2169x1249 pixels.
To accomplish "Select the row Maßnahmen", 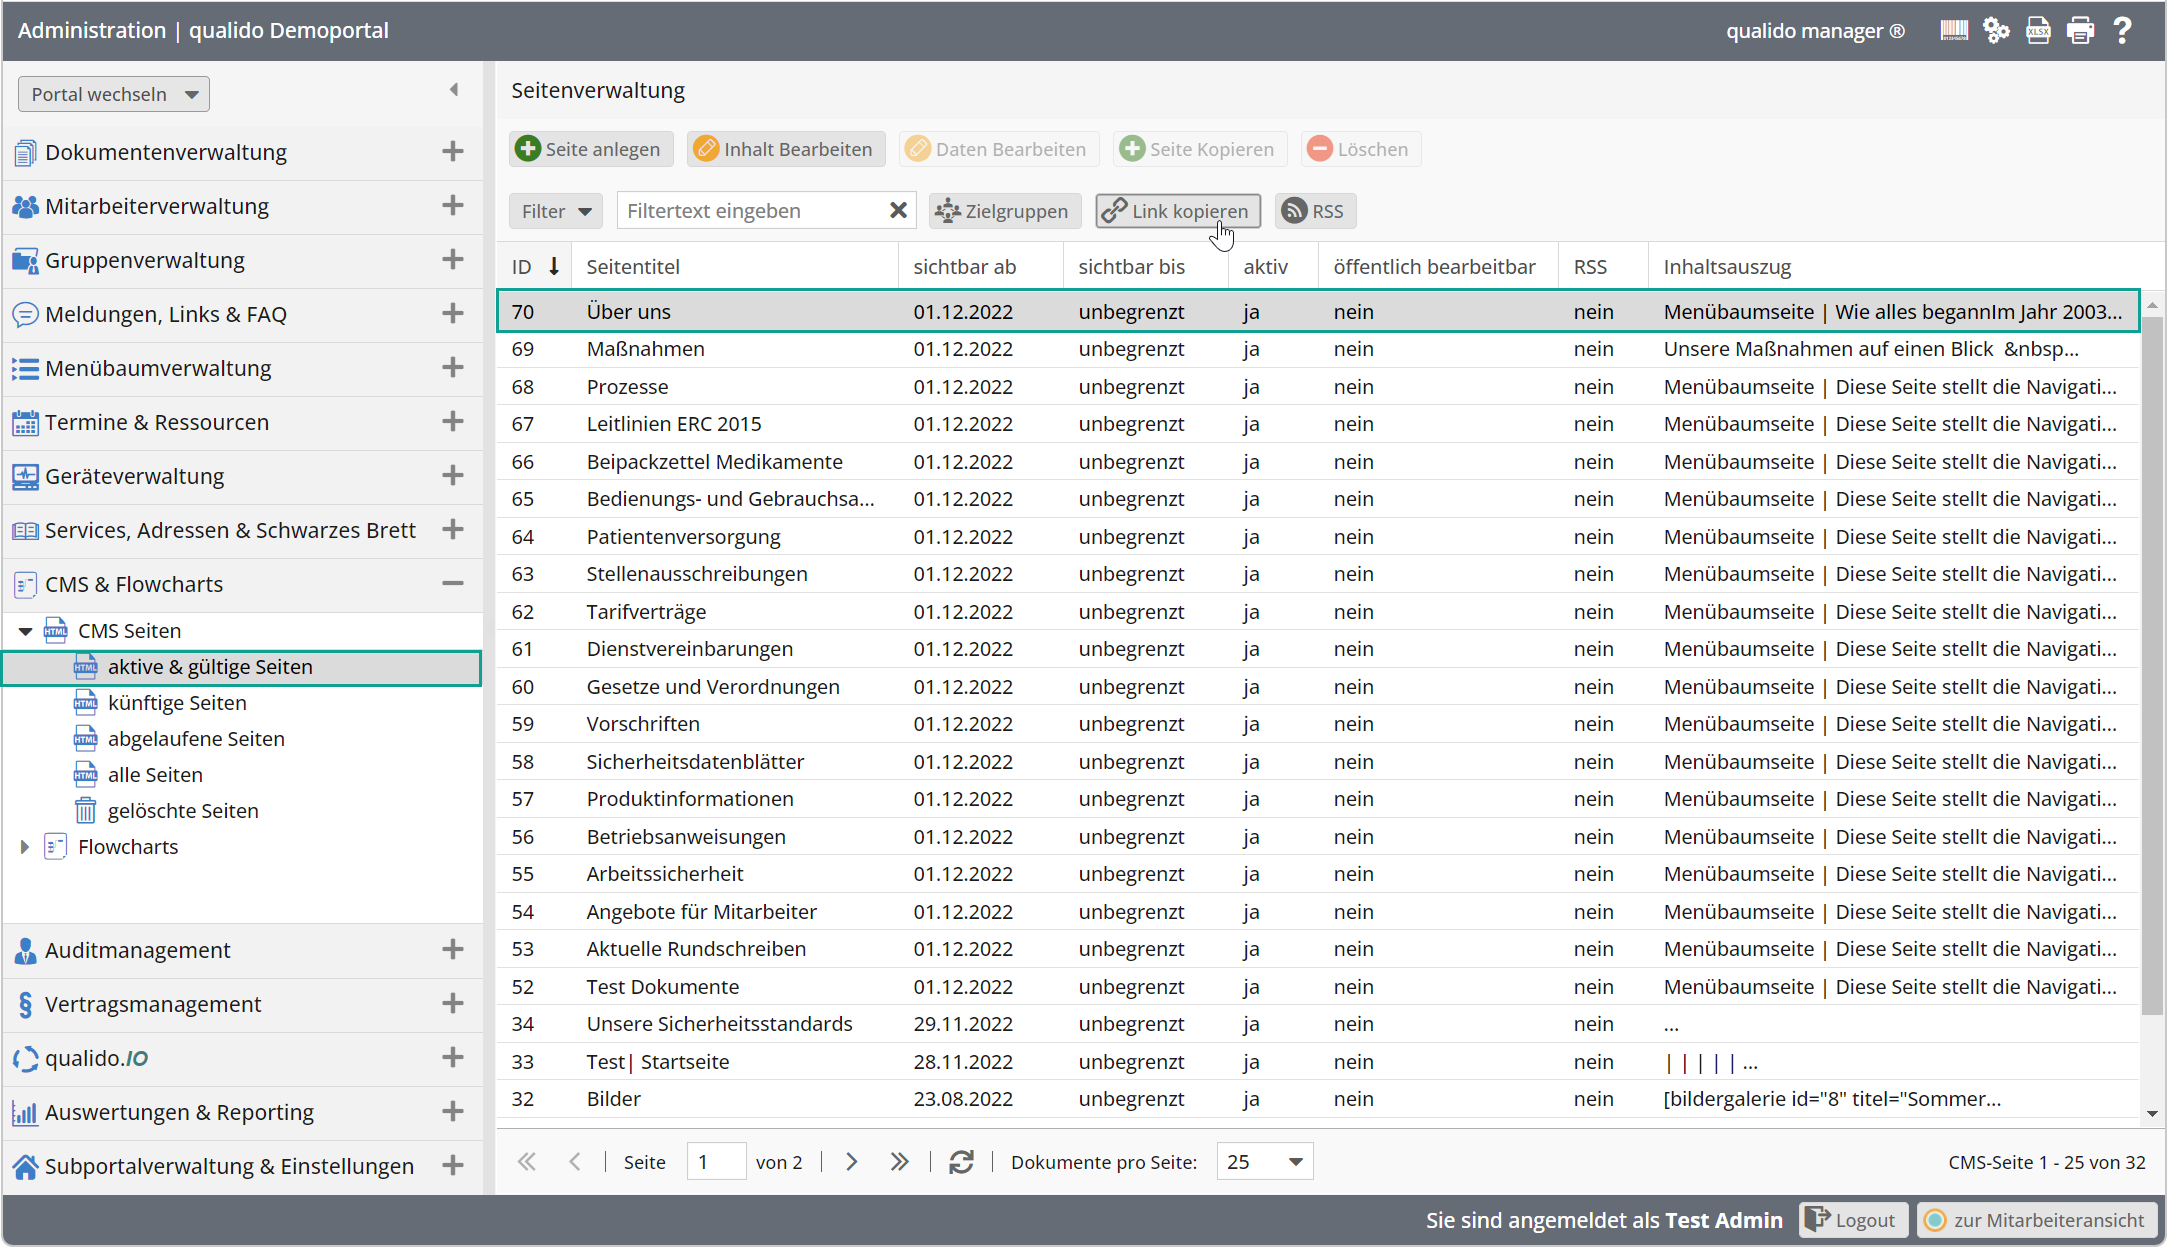I will [1318, 349].
